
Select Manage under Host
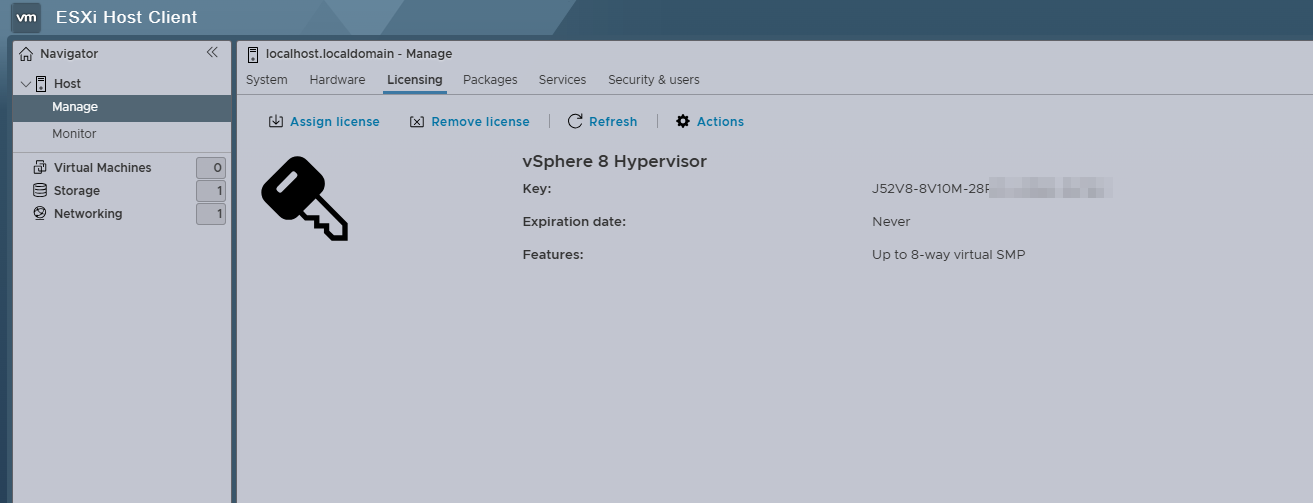coord(75,107)
